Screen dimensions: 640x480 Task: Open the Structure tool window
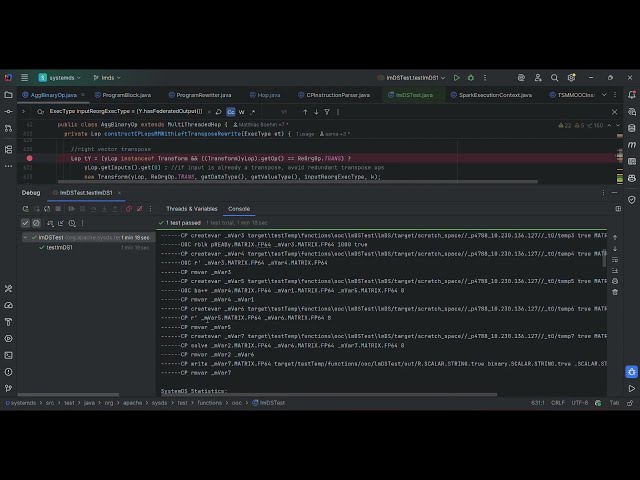8,149
